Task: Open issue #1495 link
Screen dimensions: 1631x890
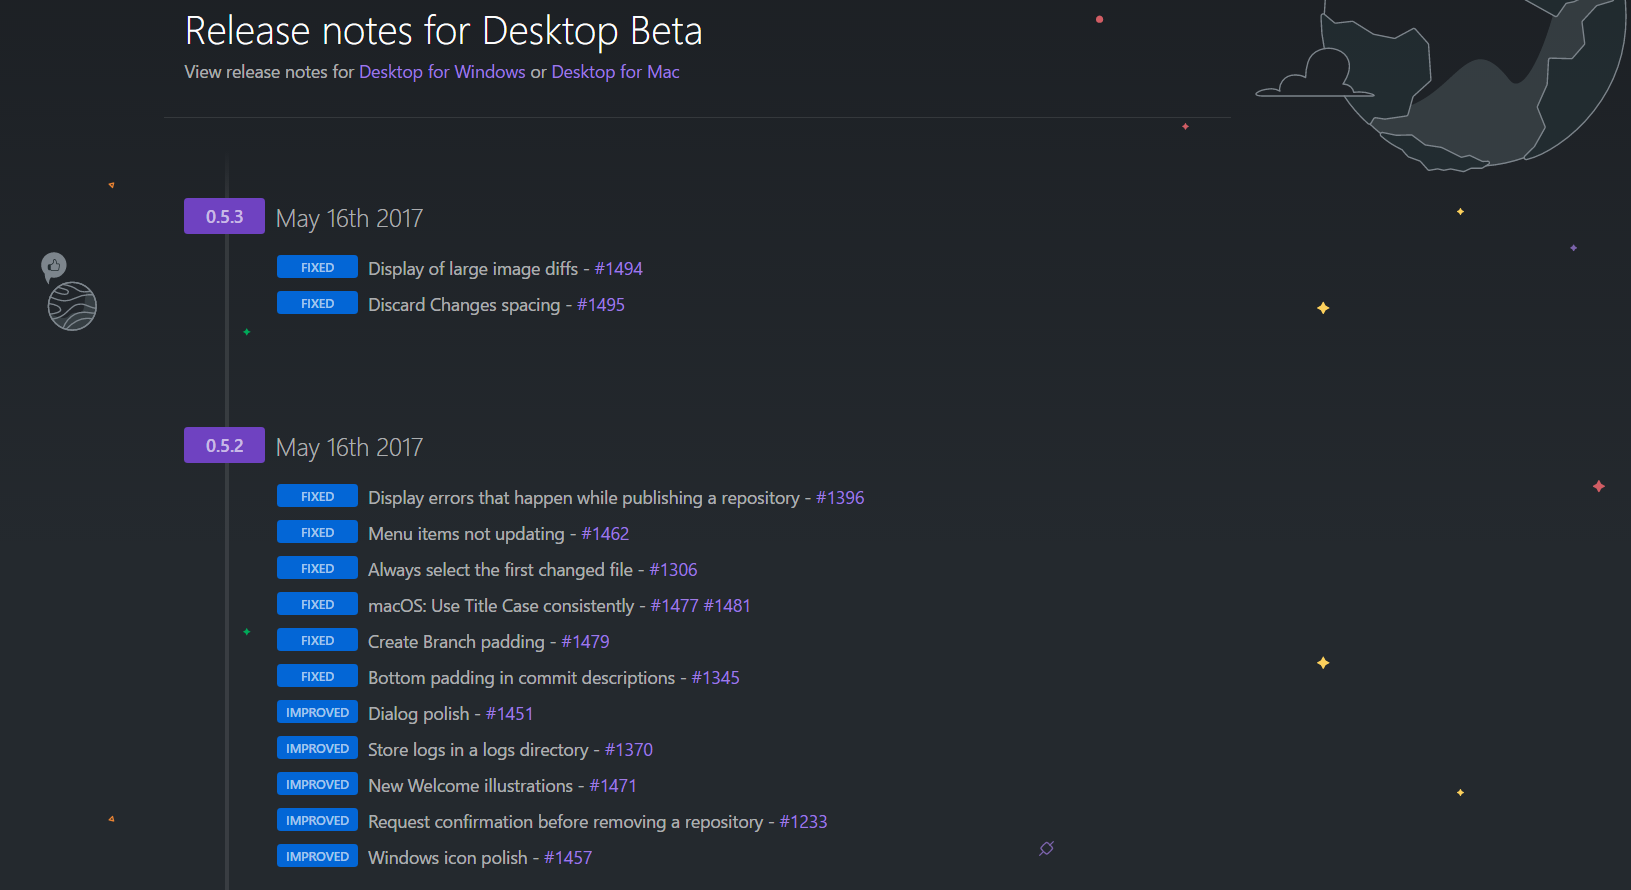Action: (600, 305)
